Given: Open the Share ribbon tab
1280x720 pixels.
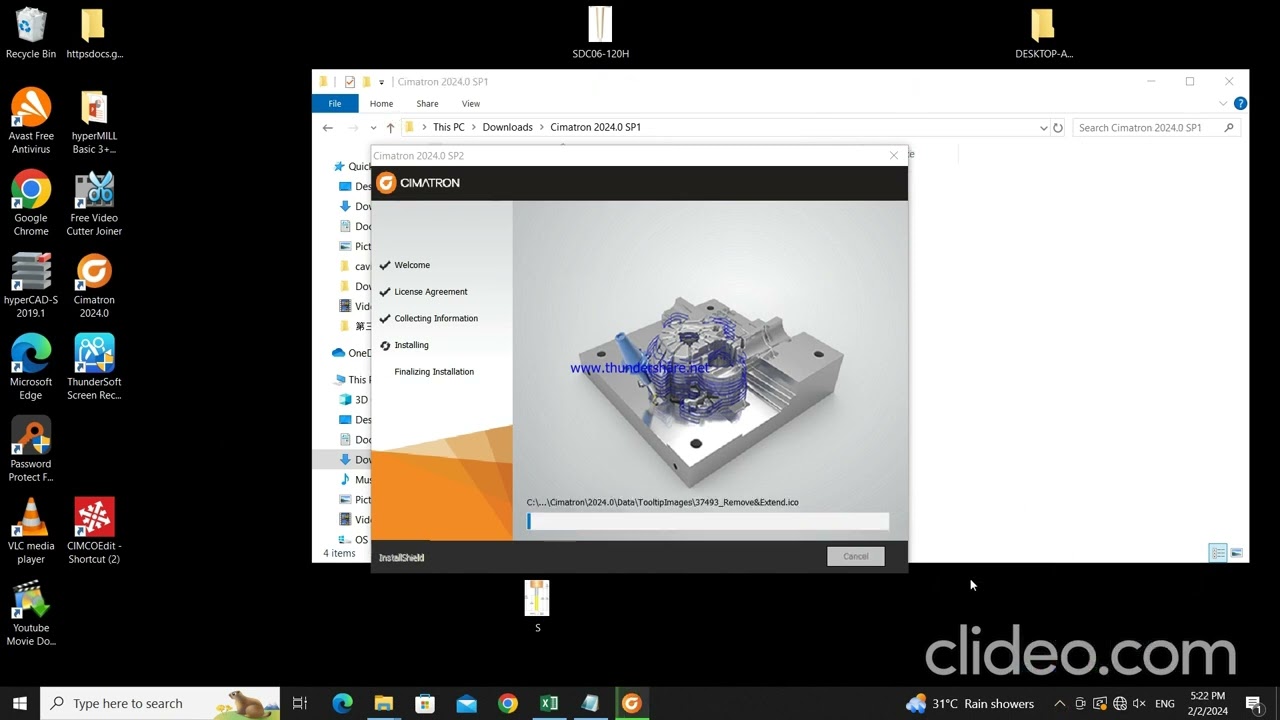Looking at the screenshot, I should (427, 103).
